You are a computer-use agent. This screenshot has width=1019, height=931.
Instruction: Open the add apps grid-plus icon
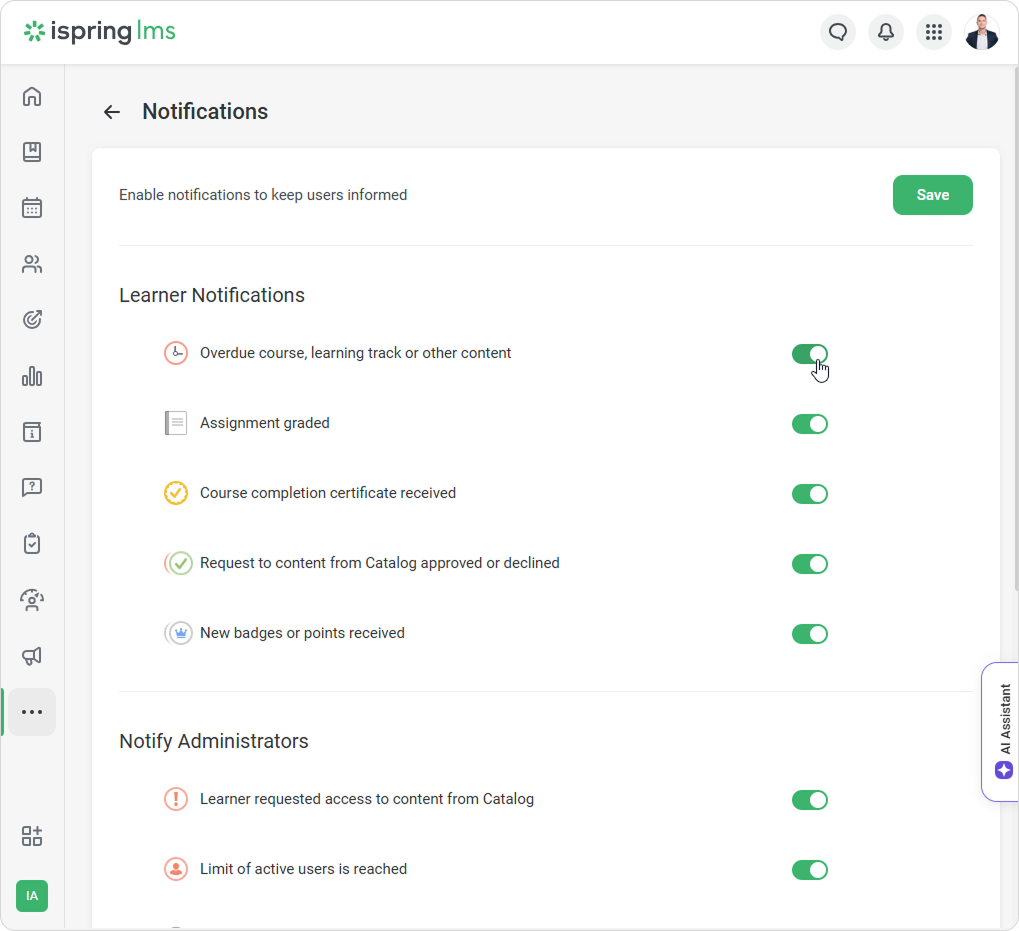click(x=32, y=835)
